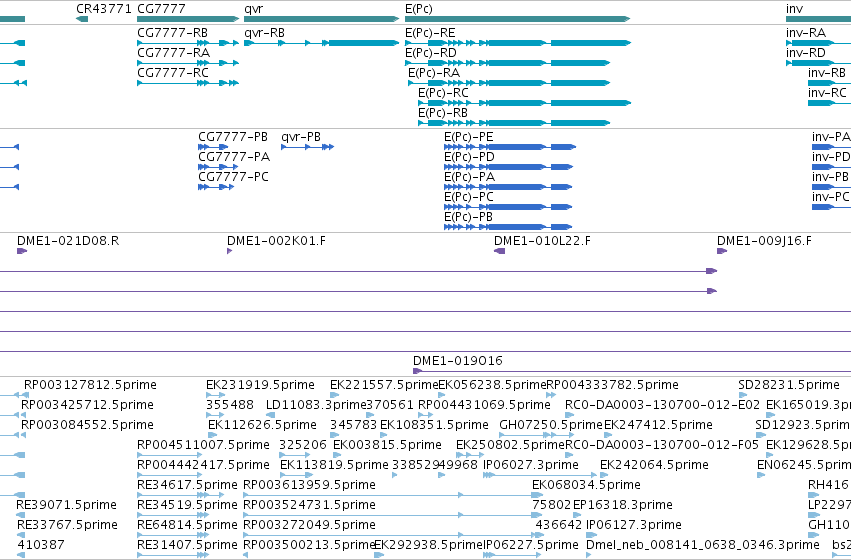Click the EK231919.5prime EST label
Viewport: 851px width, 560px height.
point(260,385)
